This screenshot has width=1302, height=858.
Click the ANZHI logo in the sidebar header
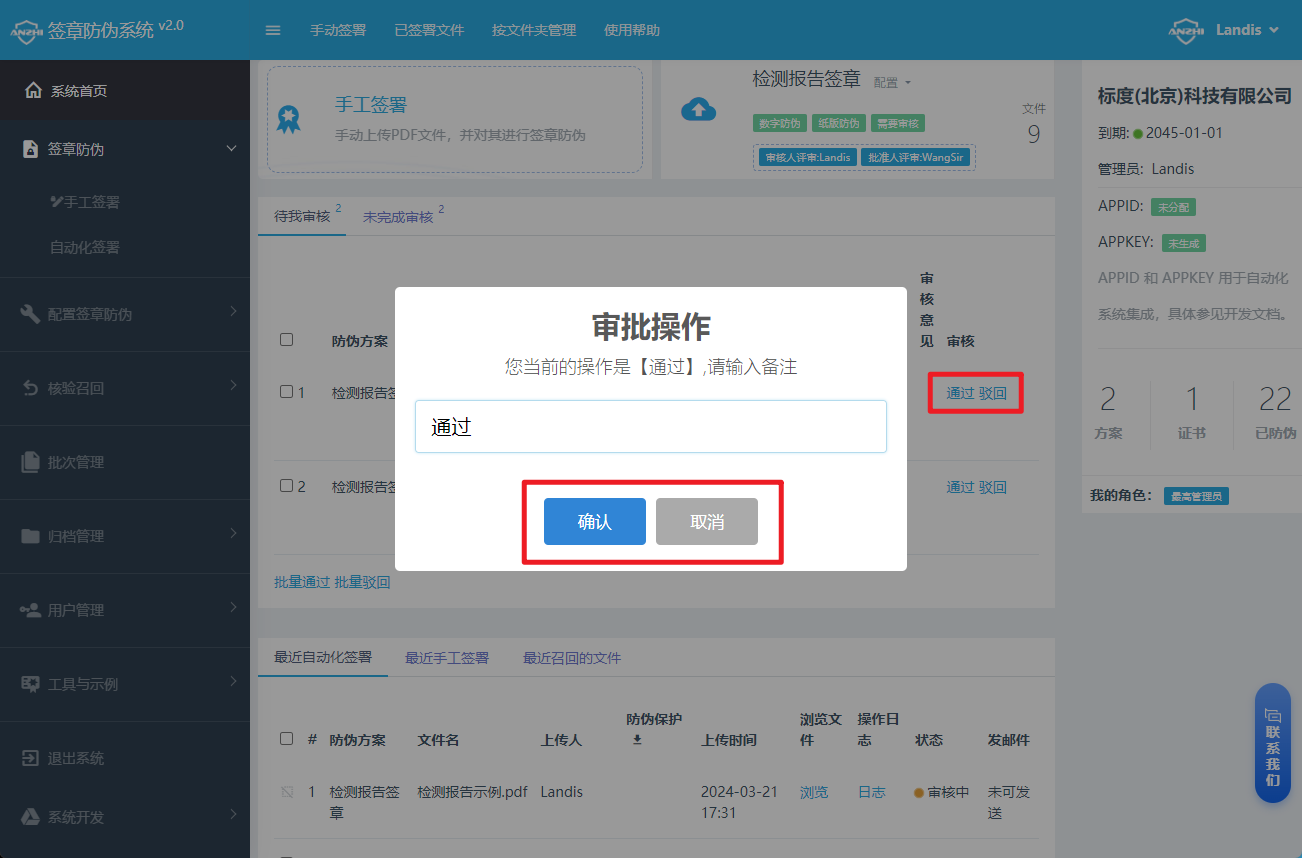click(x=26, y=29)
